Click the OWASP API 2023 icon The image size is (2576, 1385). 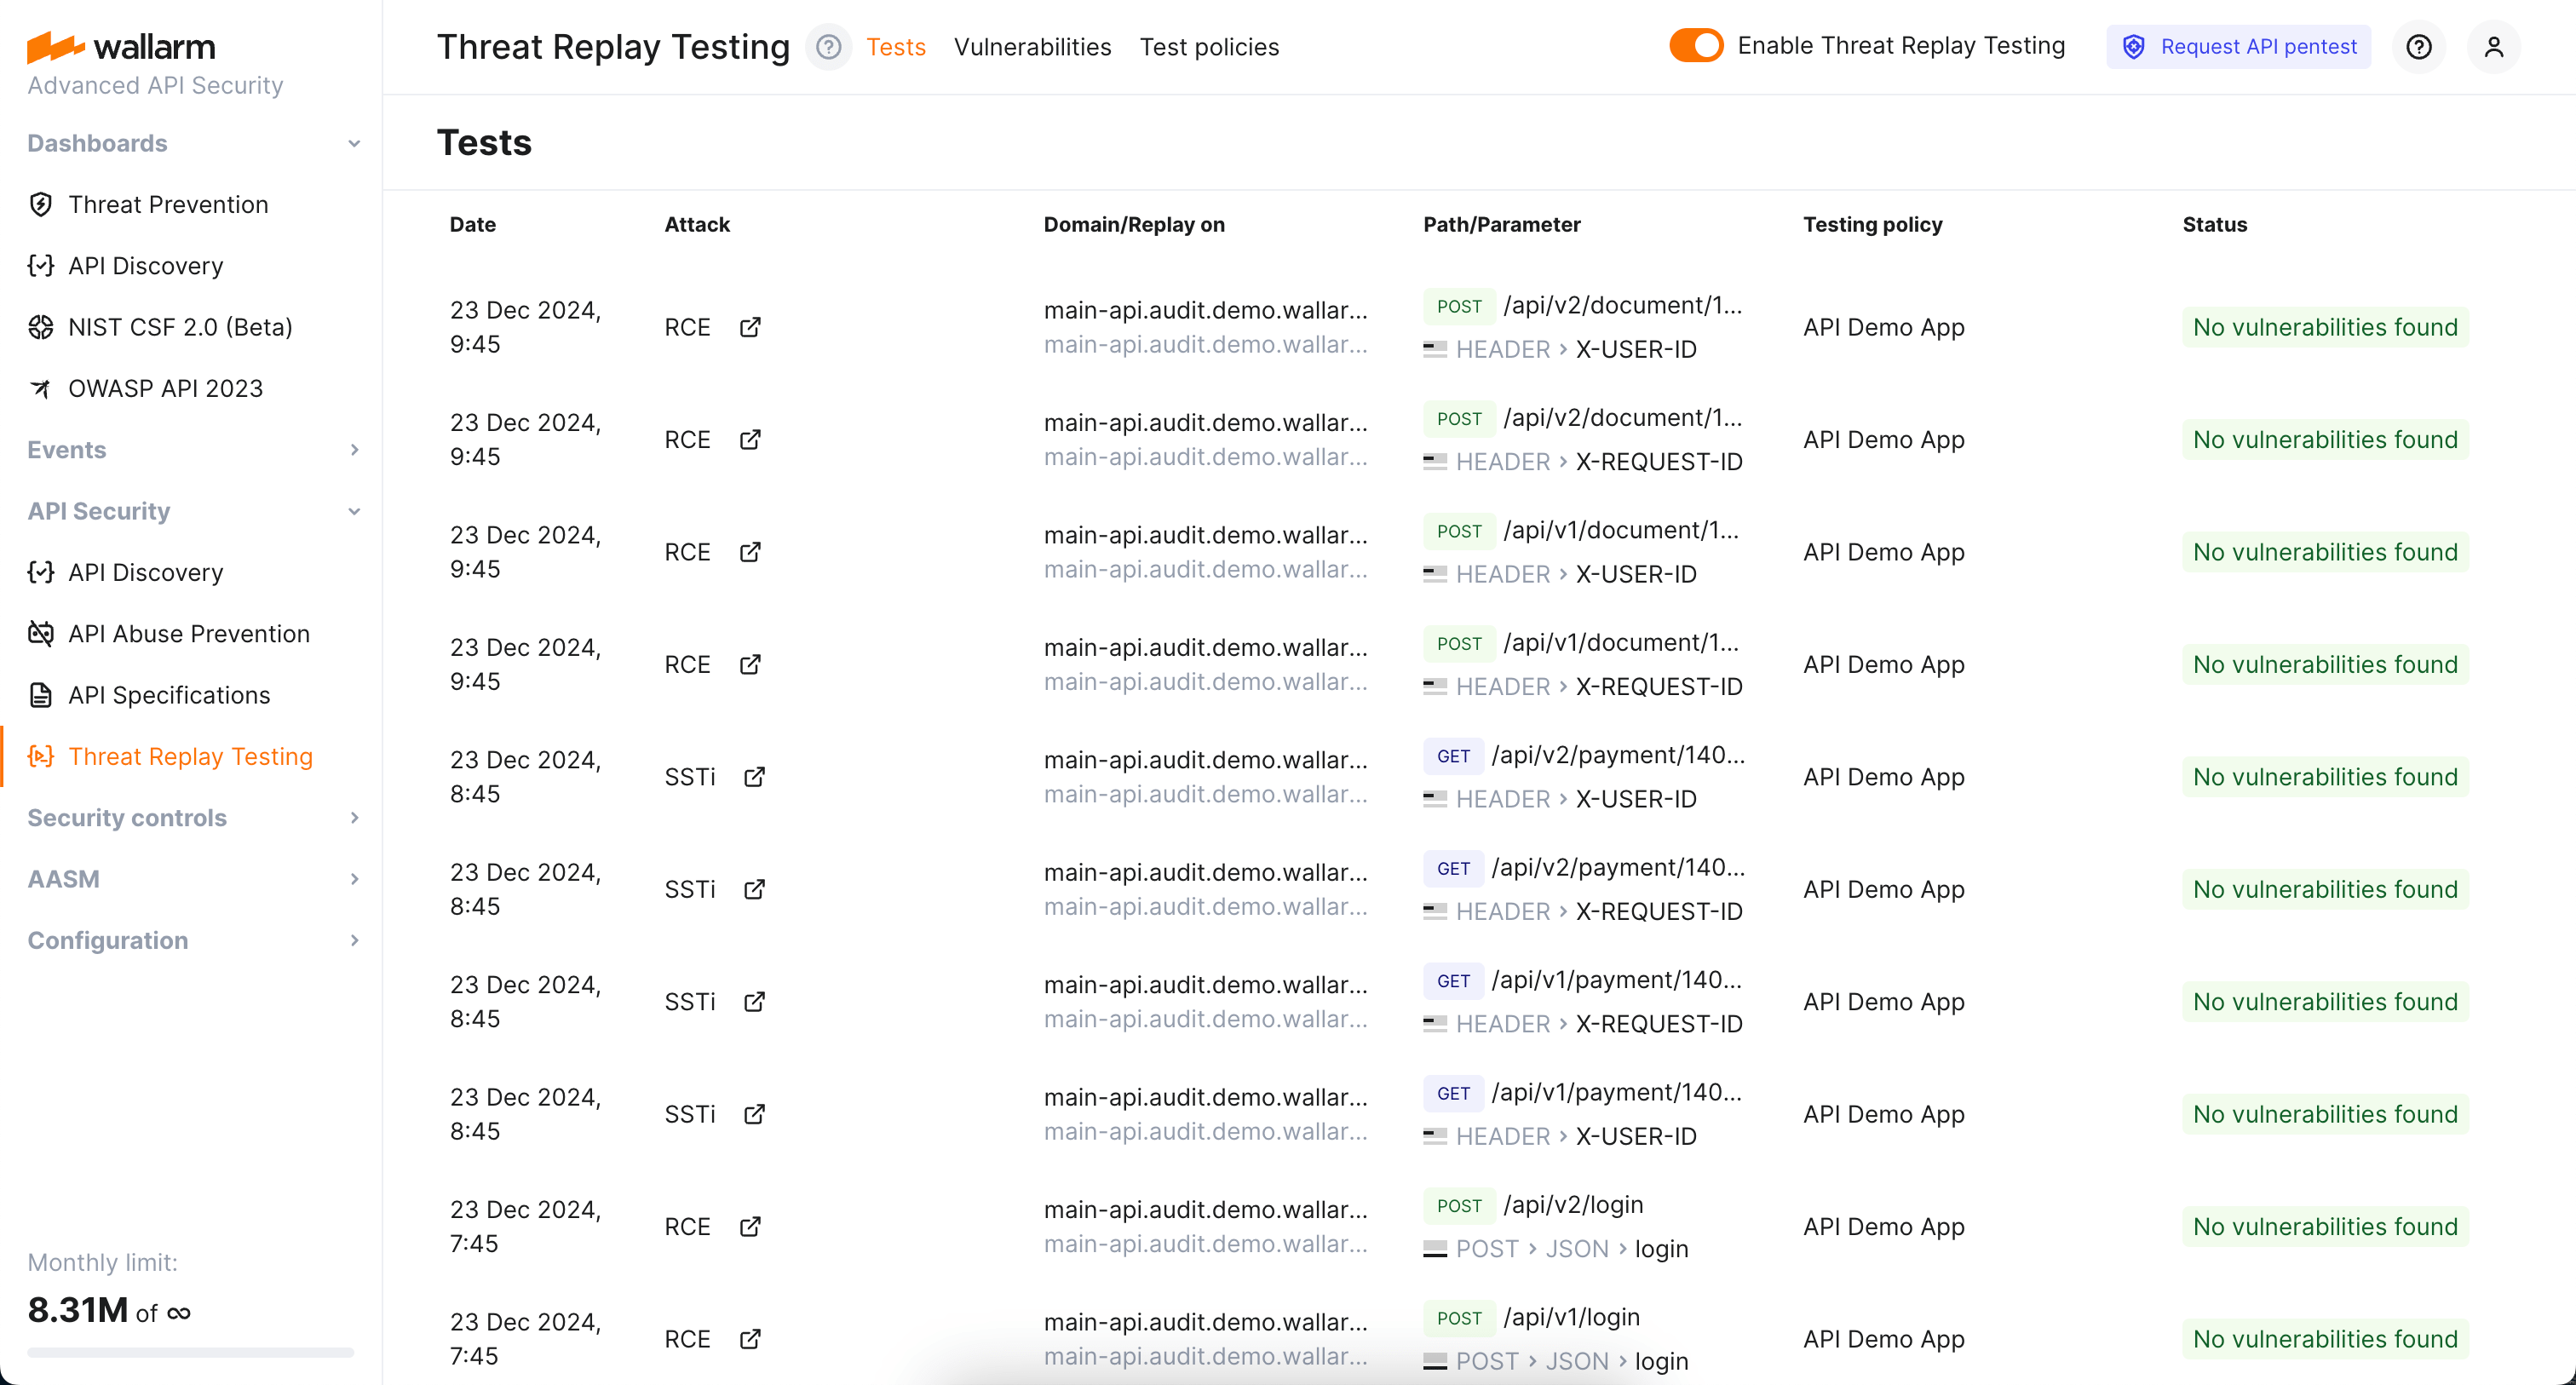pos(41,388)
